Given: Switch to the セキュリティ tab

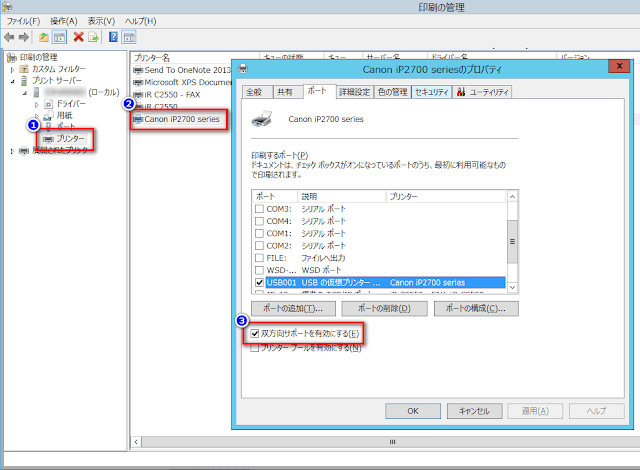Looking at the screenshot, I should click(x=432, y=92).
